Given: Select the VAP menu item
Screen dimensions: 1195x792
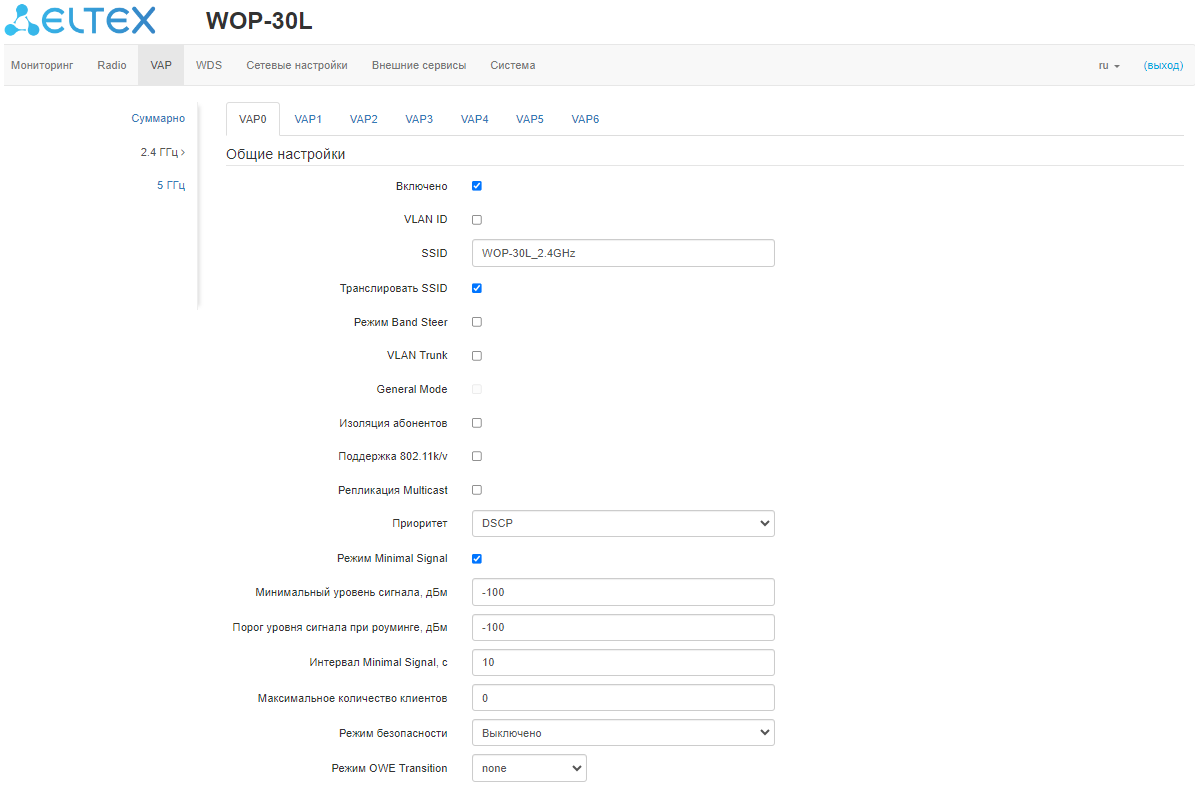Looking at the screenshot, I should click(x=161, y=66).
